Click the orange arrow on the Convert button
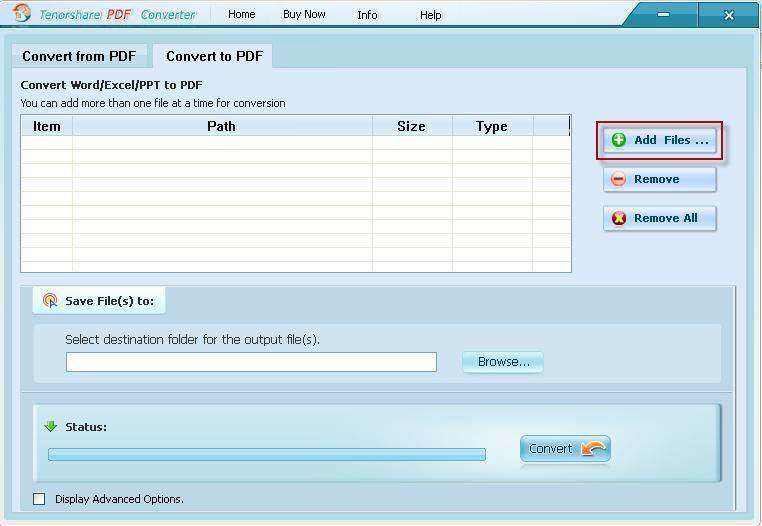762x526 pixels. [x=593, y=448]
